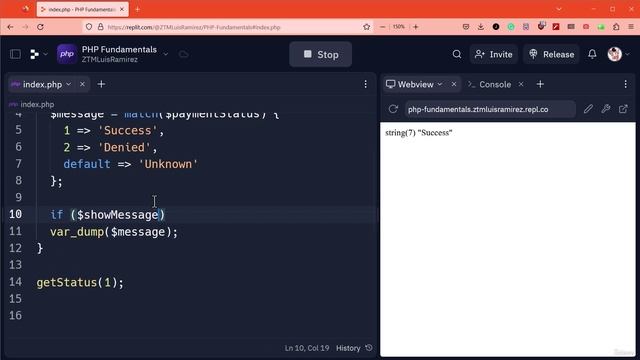640x360 pixels.
Task: Show site security lock icon info
Action: pyautogui.click(x=100, y=27)
